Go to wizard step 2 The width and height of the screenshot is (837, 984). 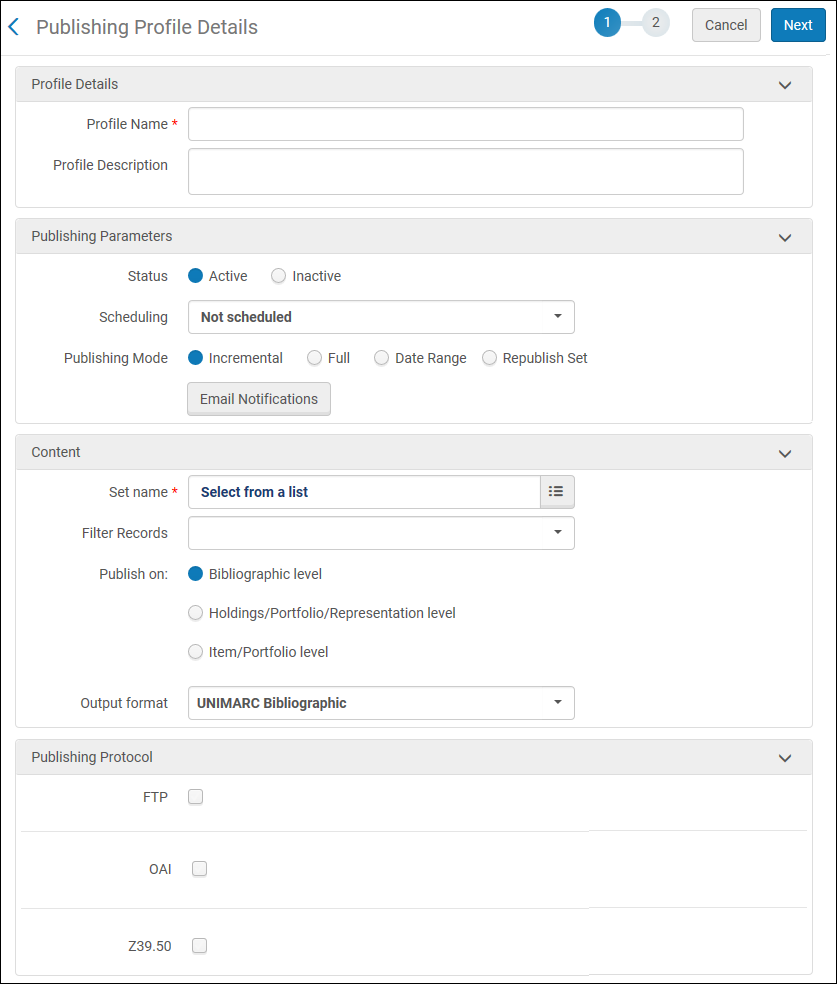pyautogui.click(x=656, y=23)
